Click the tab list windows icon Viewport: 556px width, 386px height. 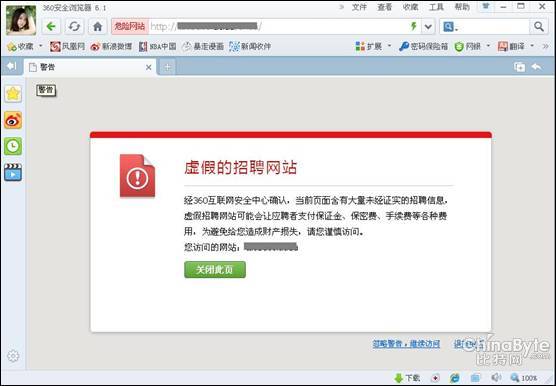point(519,67)
